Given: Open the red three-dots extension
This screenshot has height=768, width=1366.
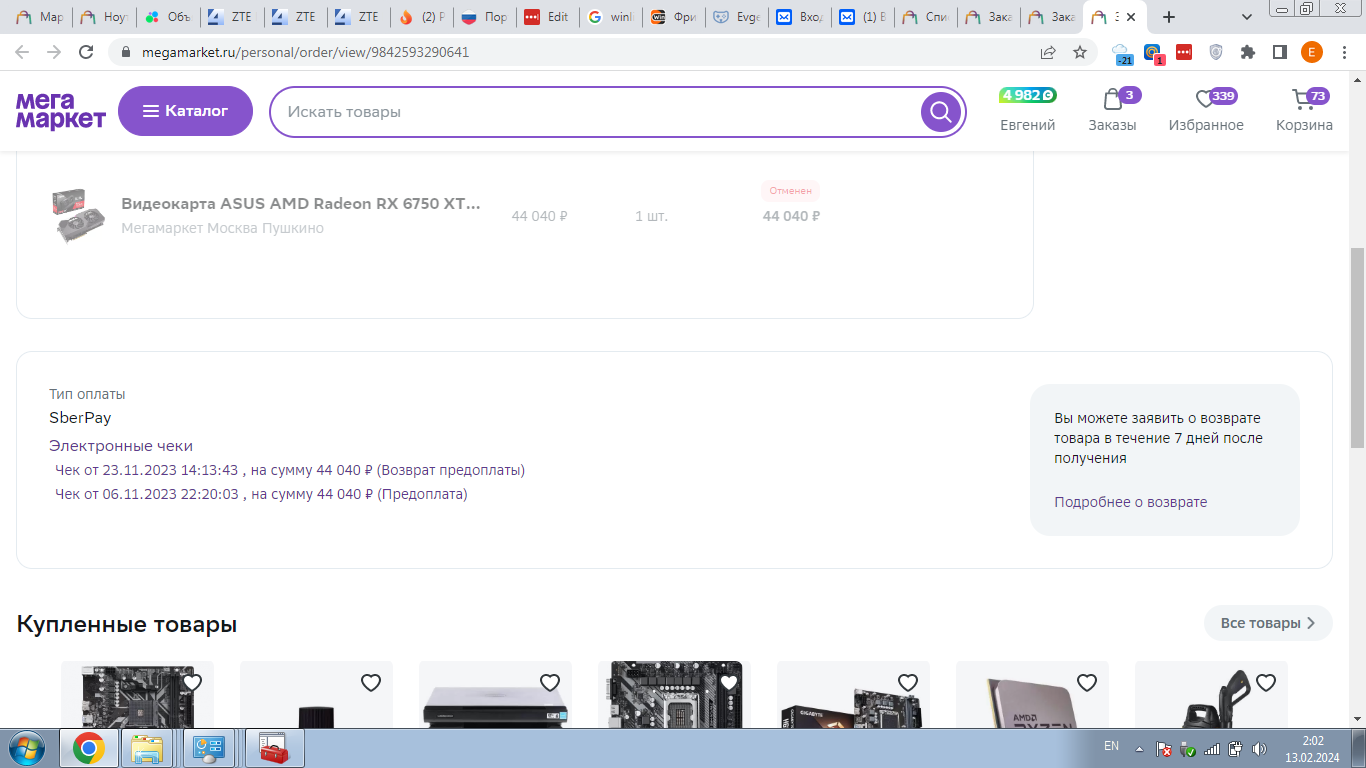Looking at the screenshot, I should point(1184,52).
